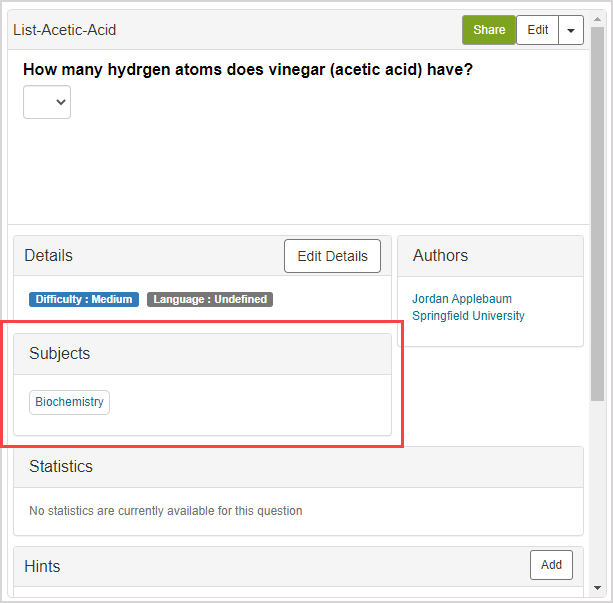Click the Biochemistry subject tag
613x603 pixels.
(x=69, y=402)
